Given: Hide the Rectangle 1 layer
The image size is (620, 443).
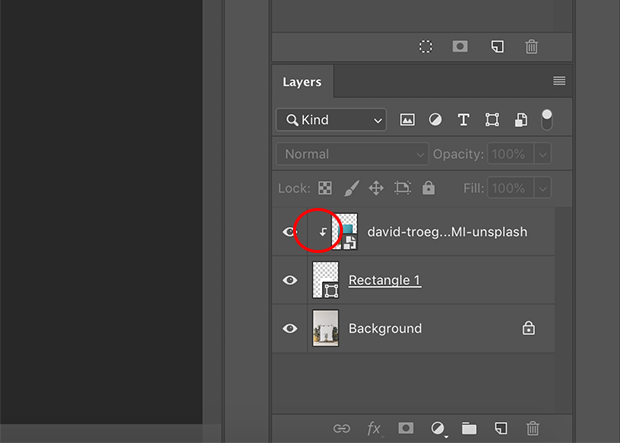Looking at the screenshot, I should pos(290,280).
